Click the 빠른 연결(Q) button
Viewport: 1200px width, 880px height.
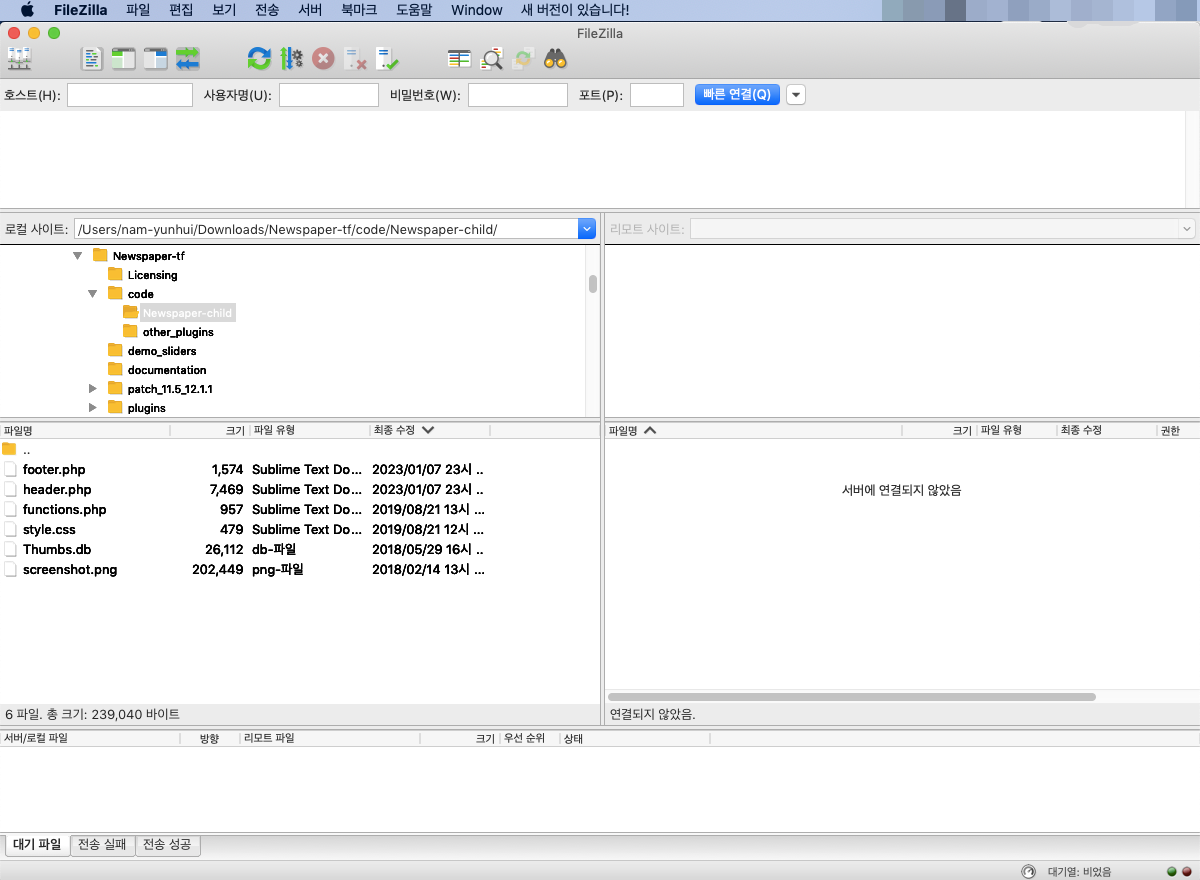(x=737, y=95)
